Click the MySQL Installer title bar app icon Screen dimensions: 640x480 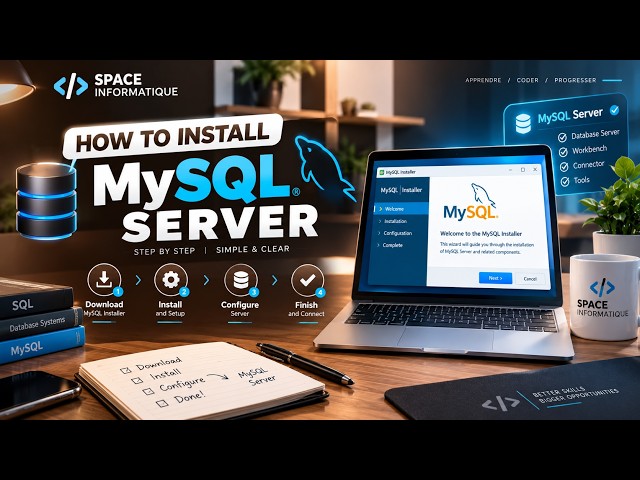[382, 172]
